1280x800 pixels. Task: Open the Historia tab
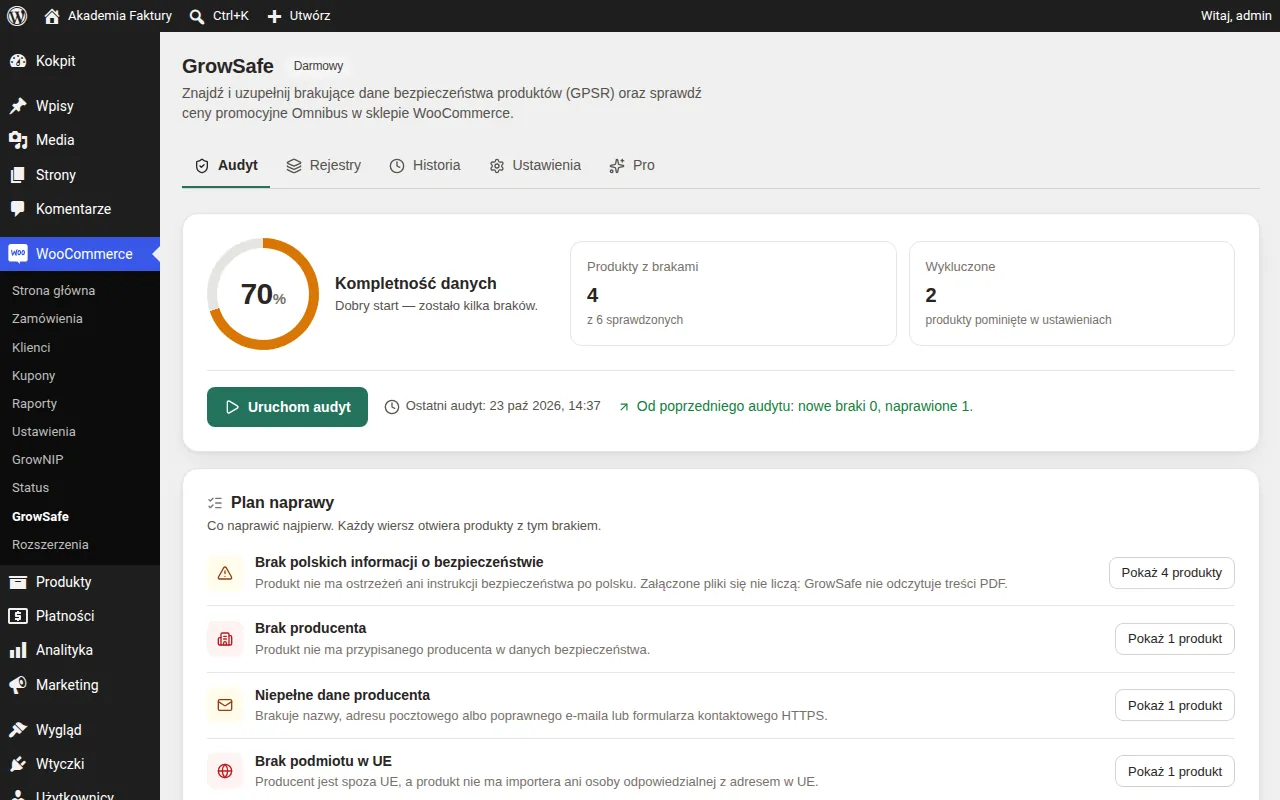click(x=425, y=165)
